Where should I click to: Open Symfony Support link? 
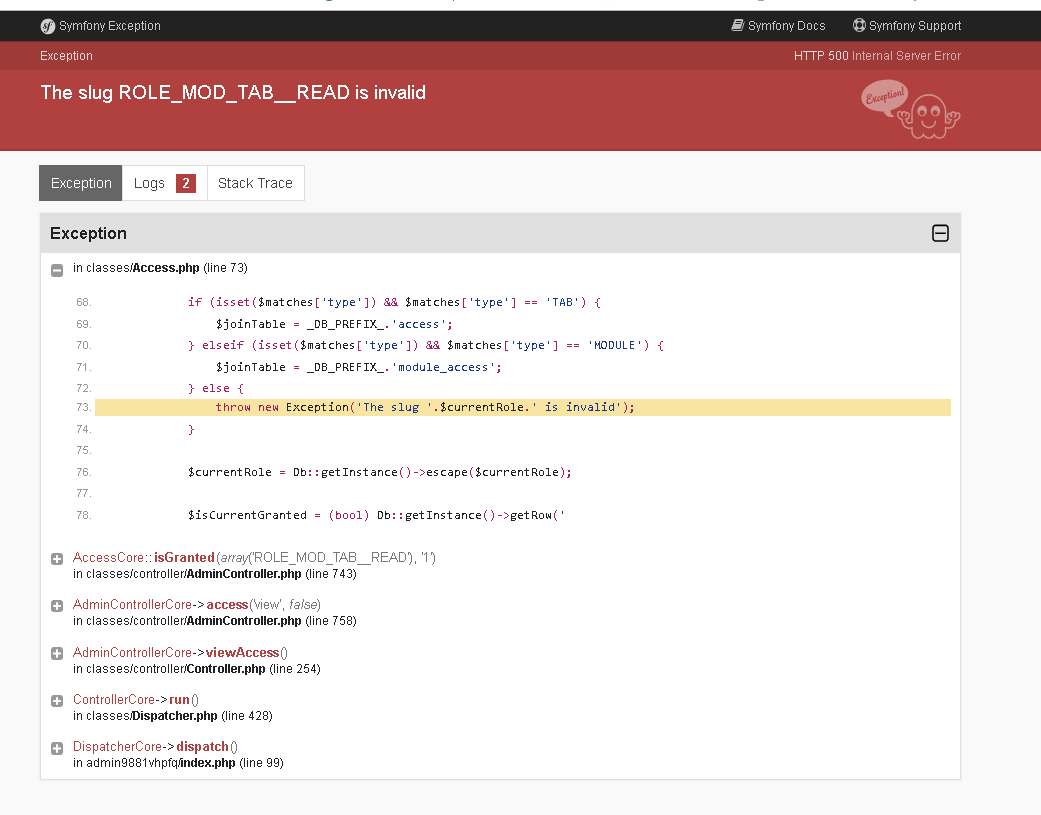(x=907, y=26)
